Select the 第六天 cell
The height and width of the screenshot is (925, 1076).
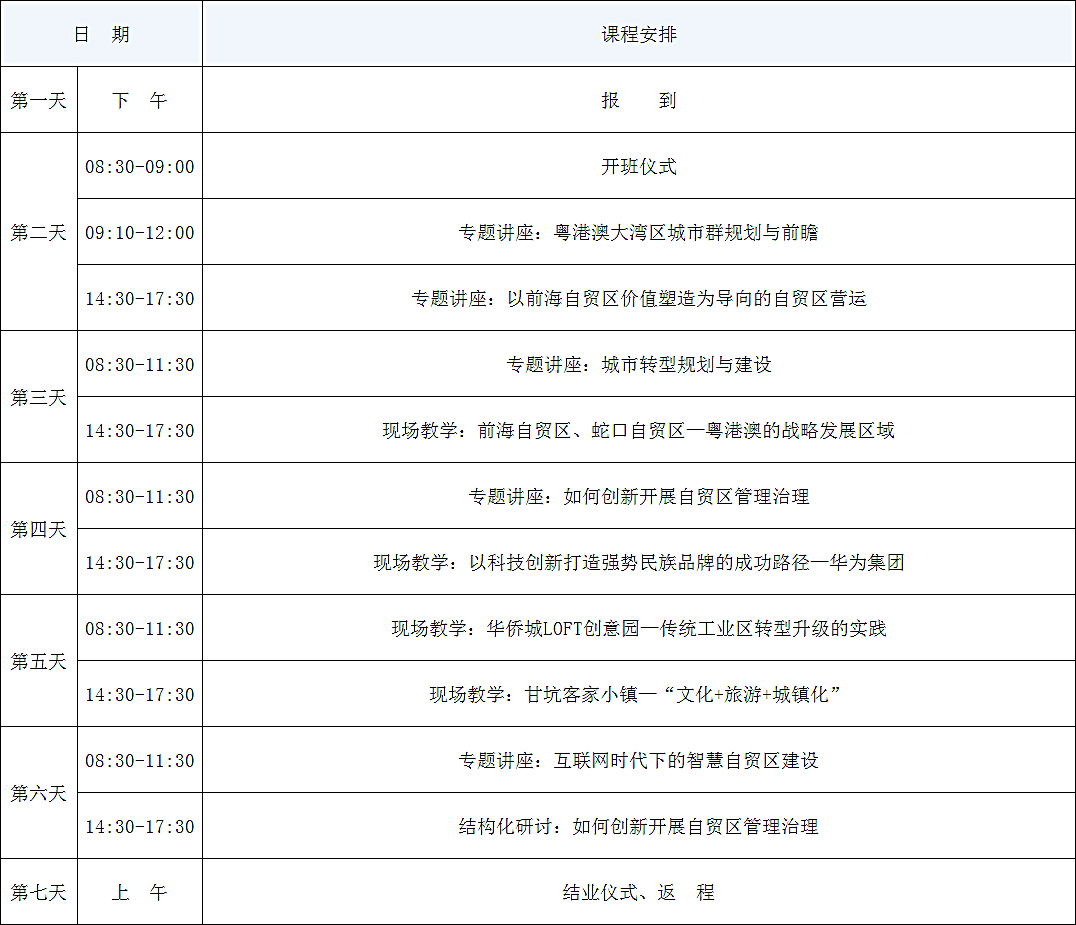[39, 793]
